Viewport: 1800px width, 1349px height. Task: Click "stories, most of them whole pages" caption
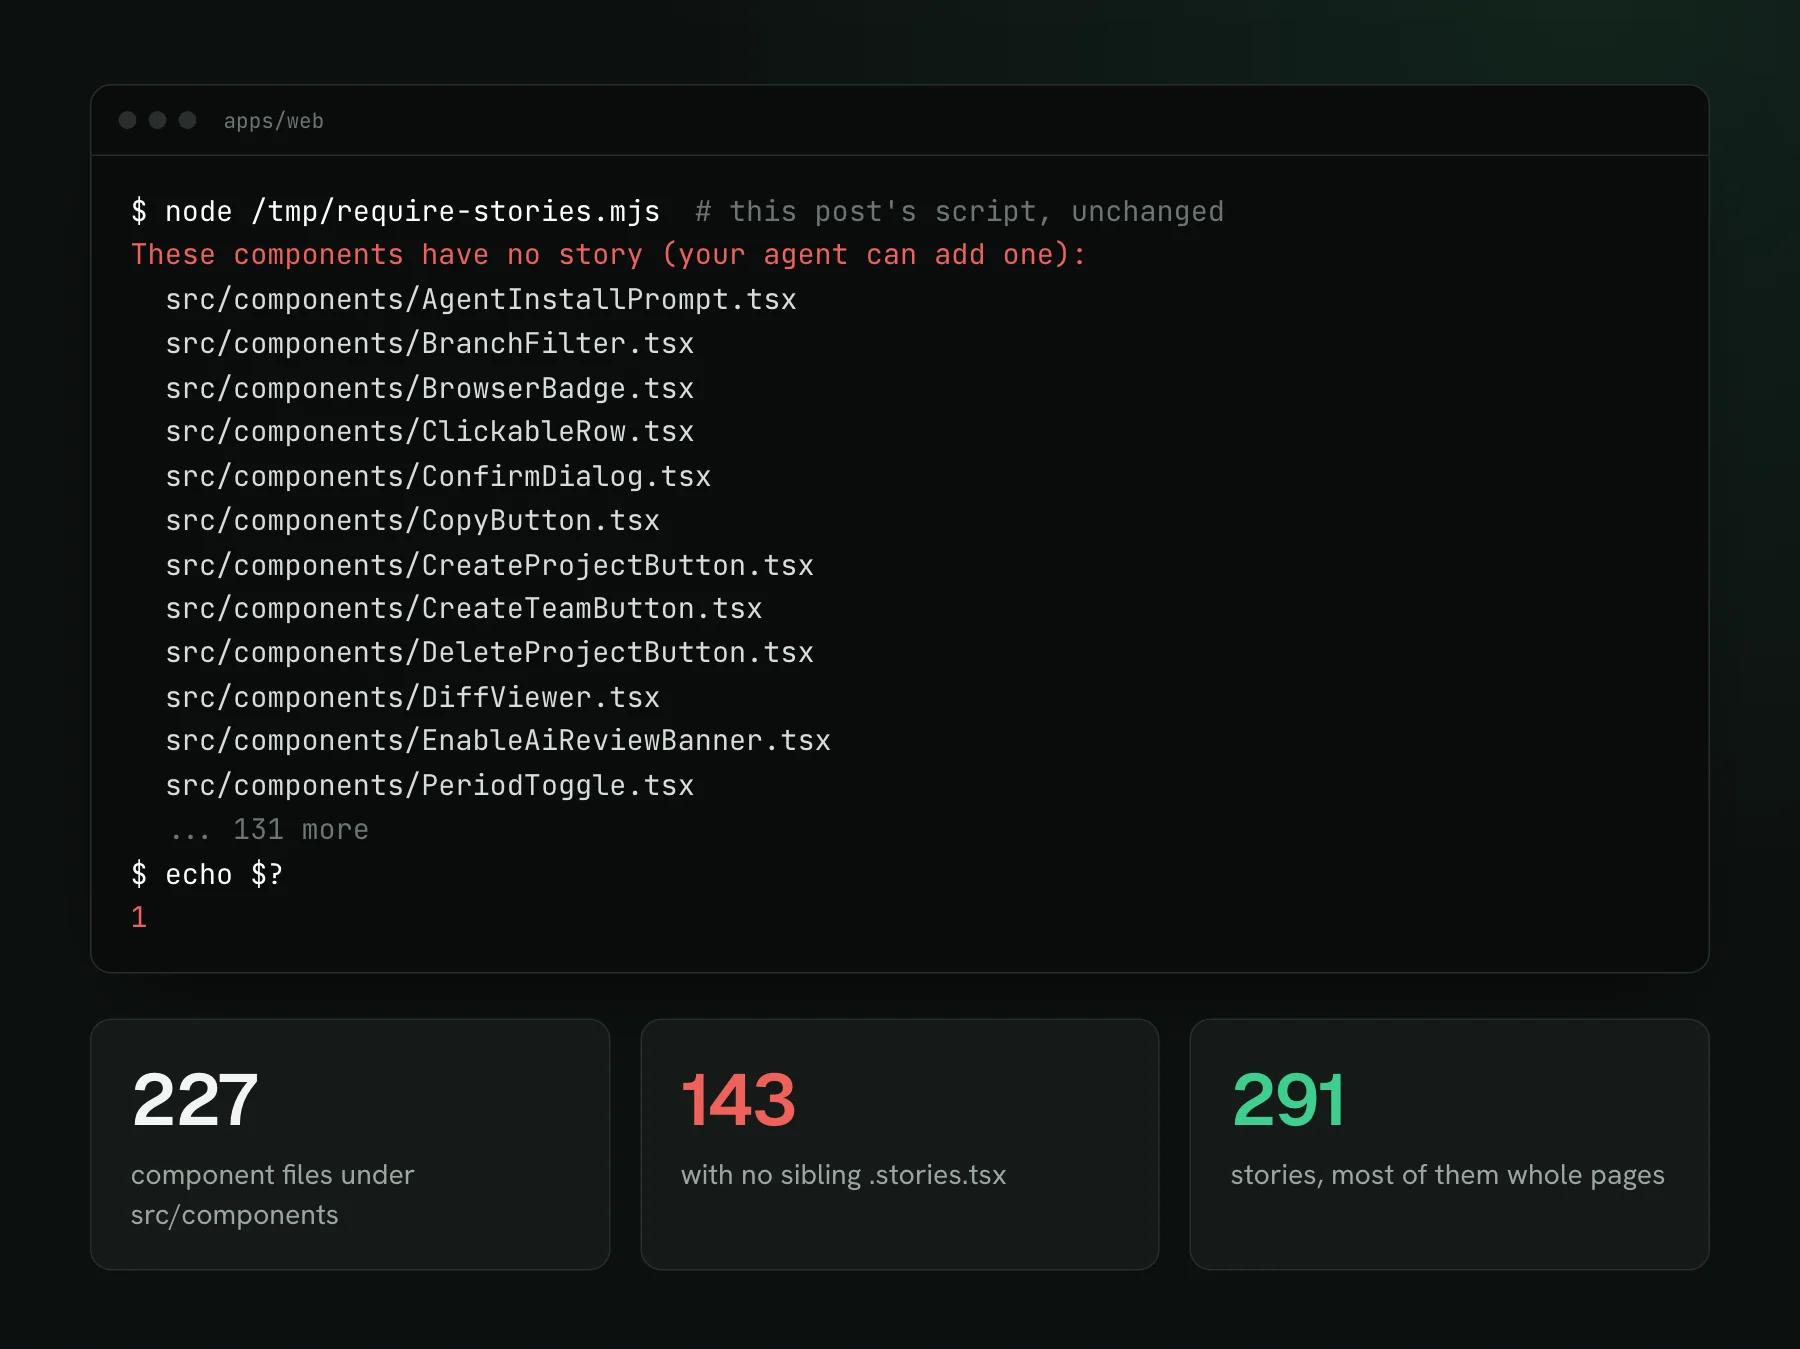[x=1447, y=1175]
